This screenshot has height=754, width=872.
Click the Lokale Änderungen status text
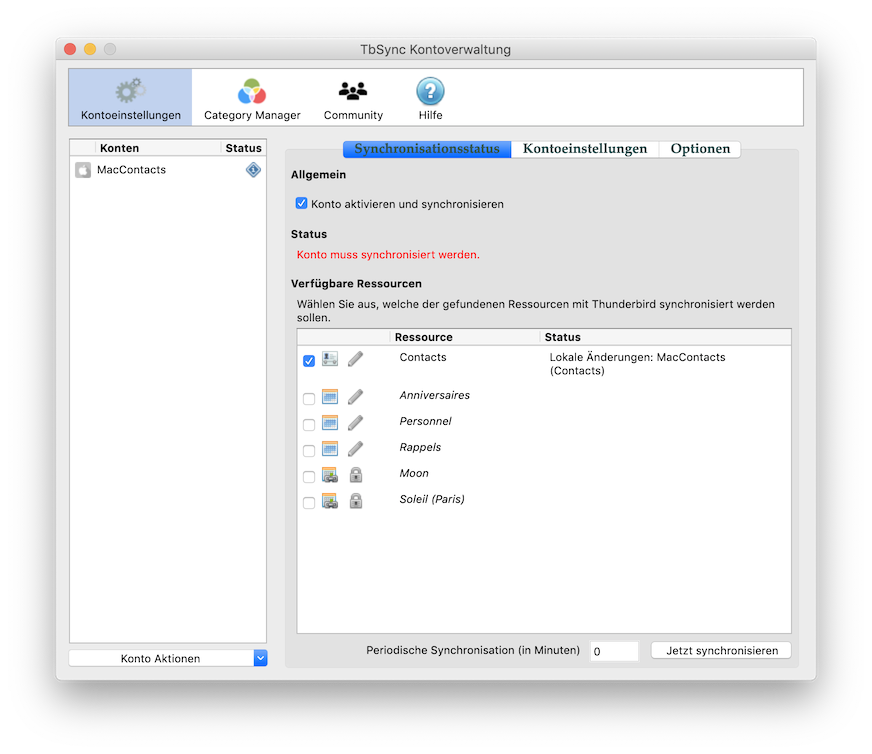coord(637,364)
